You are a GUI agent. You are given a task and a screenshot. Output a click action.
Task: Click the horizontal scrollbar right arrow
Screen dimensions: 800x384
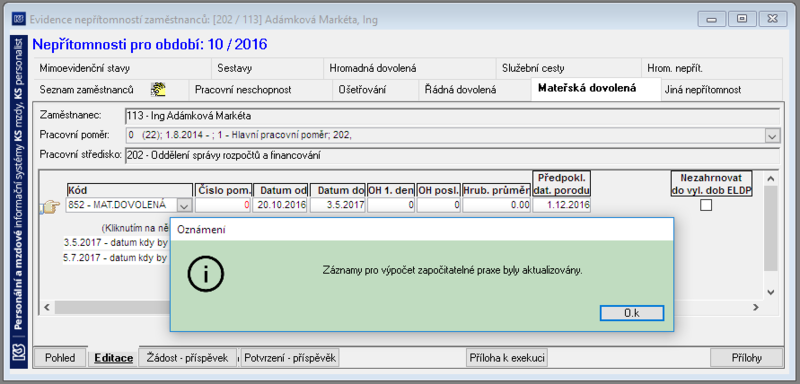(x=756, y=307)
